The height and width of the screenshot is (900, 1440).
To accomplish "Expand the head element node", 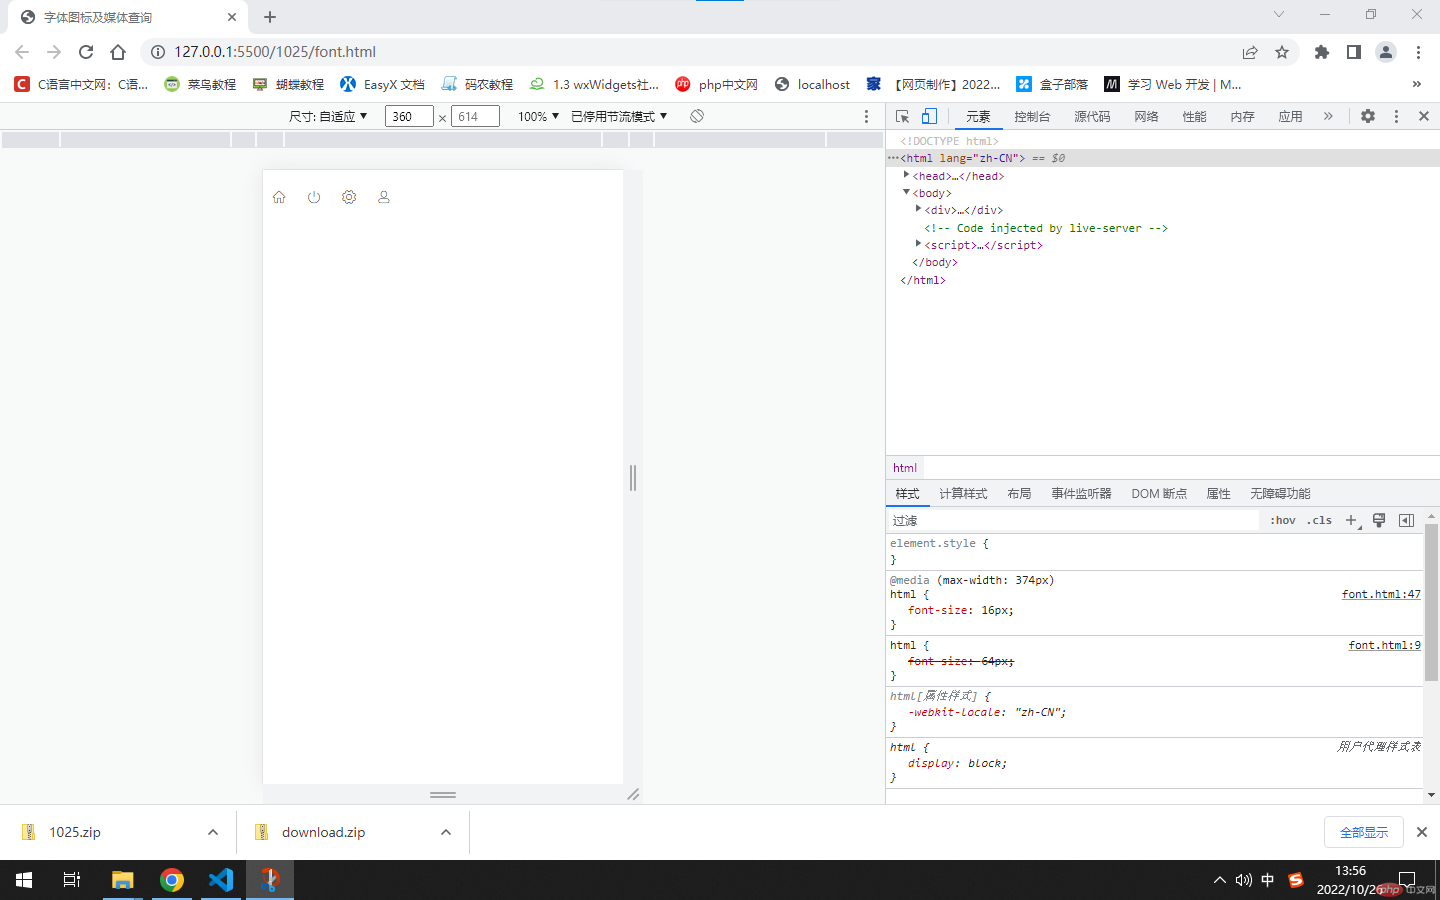I will click(x=906, y=175).
